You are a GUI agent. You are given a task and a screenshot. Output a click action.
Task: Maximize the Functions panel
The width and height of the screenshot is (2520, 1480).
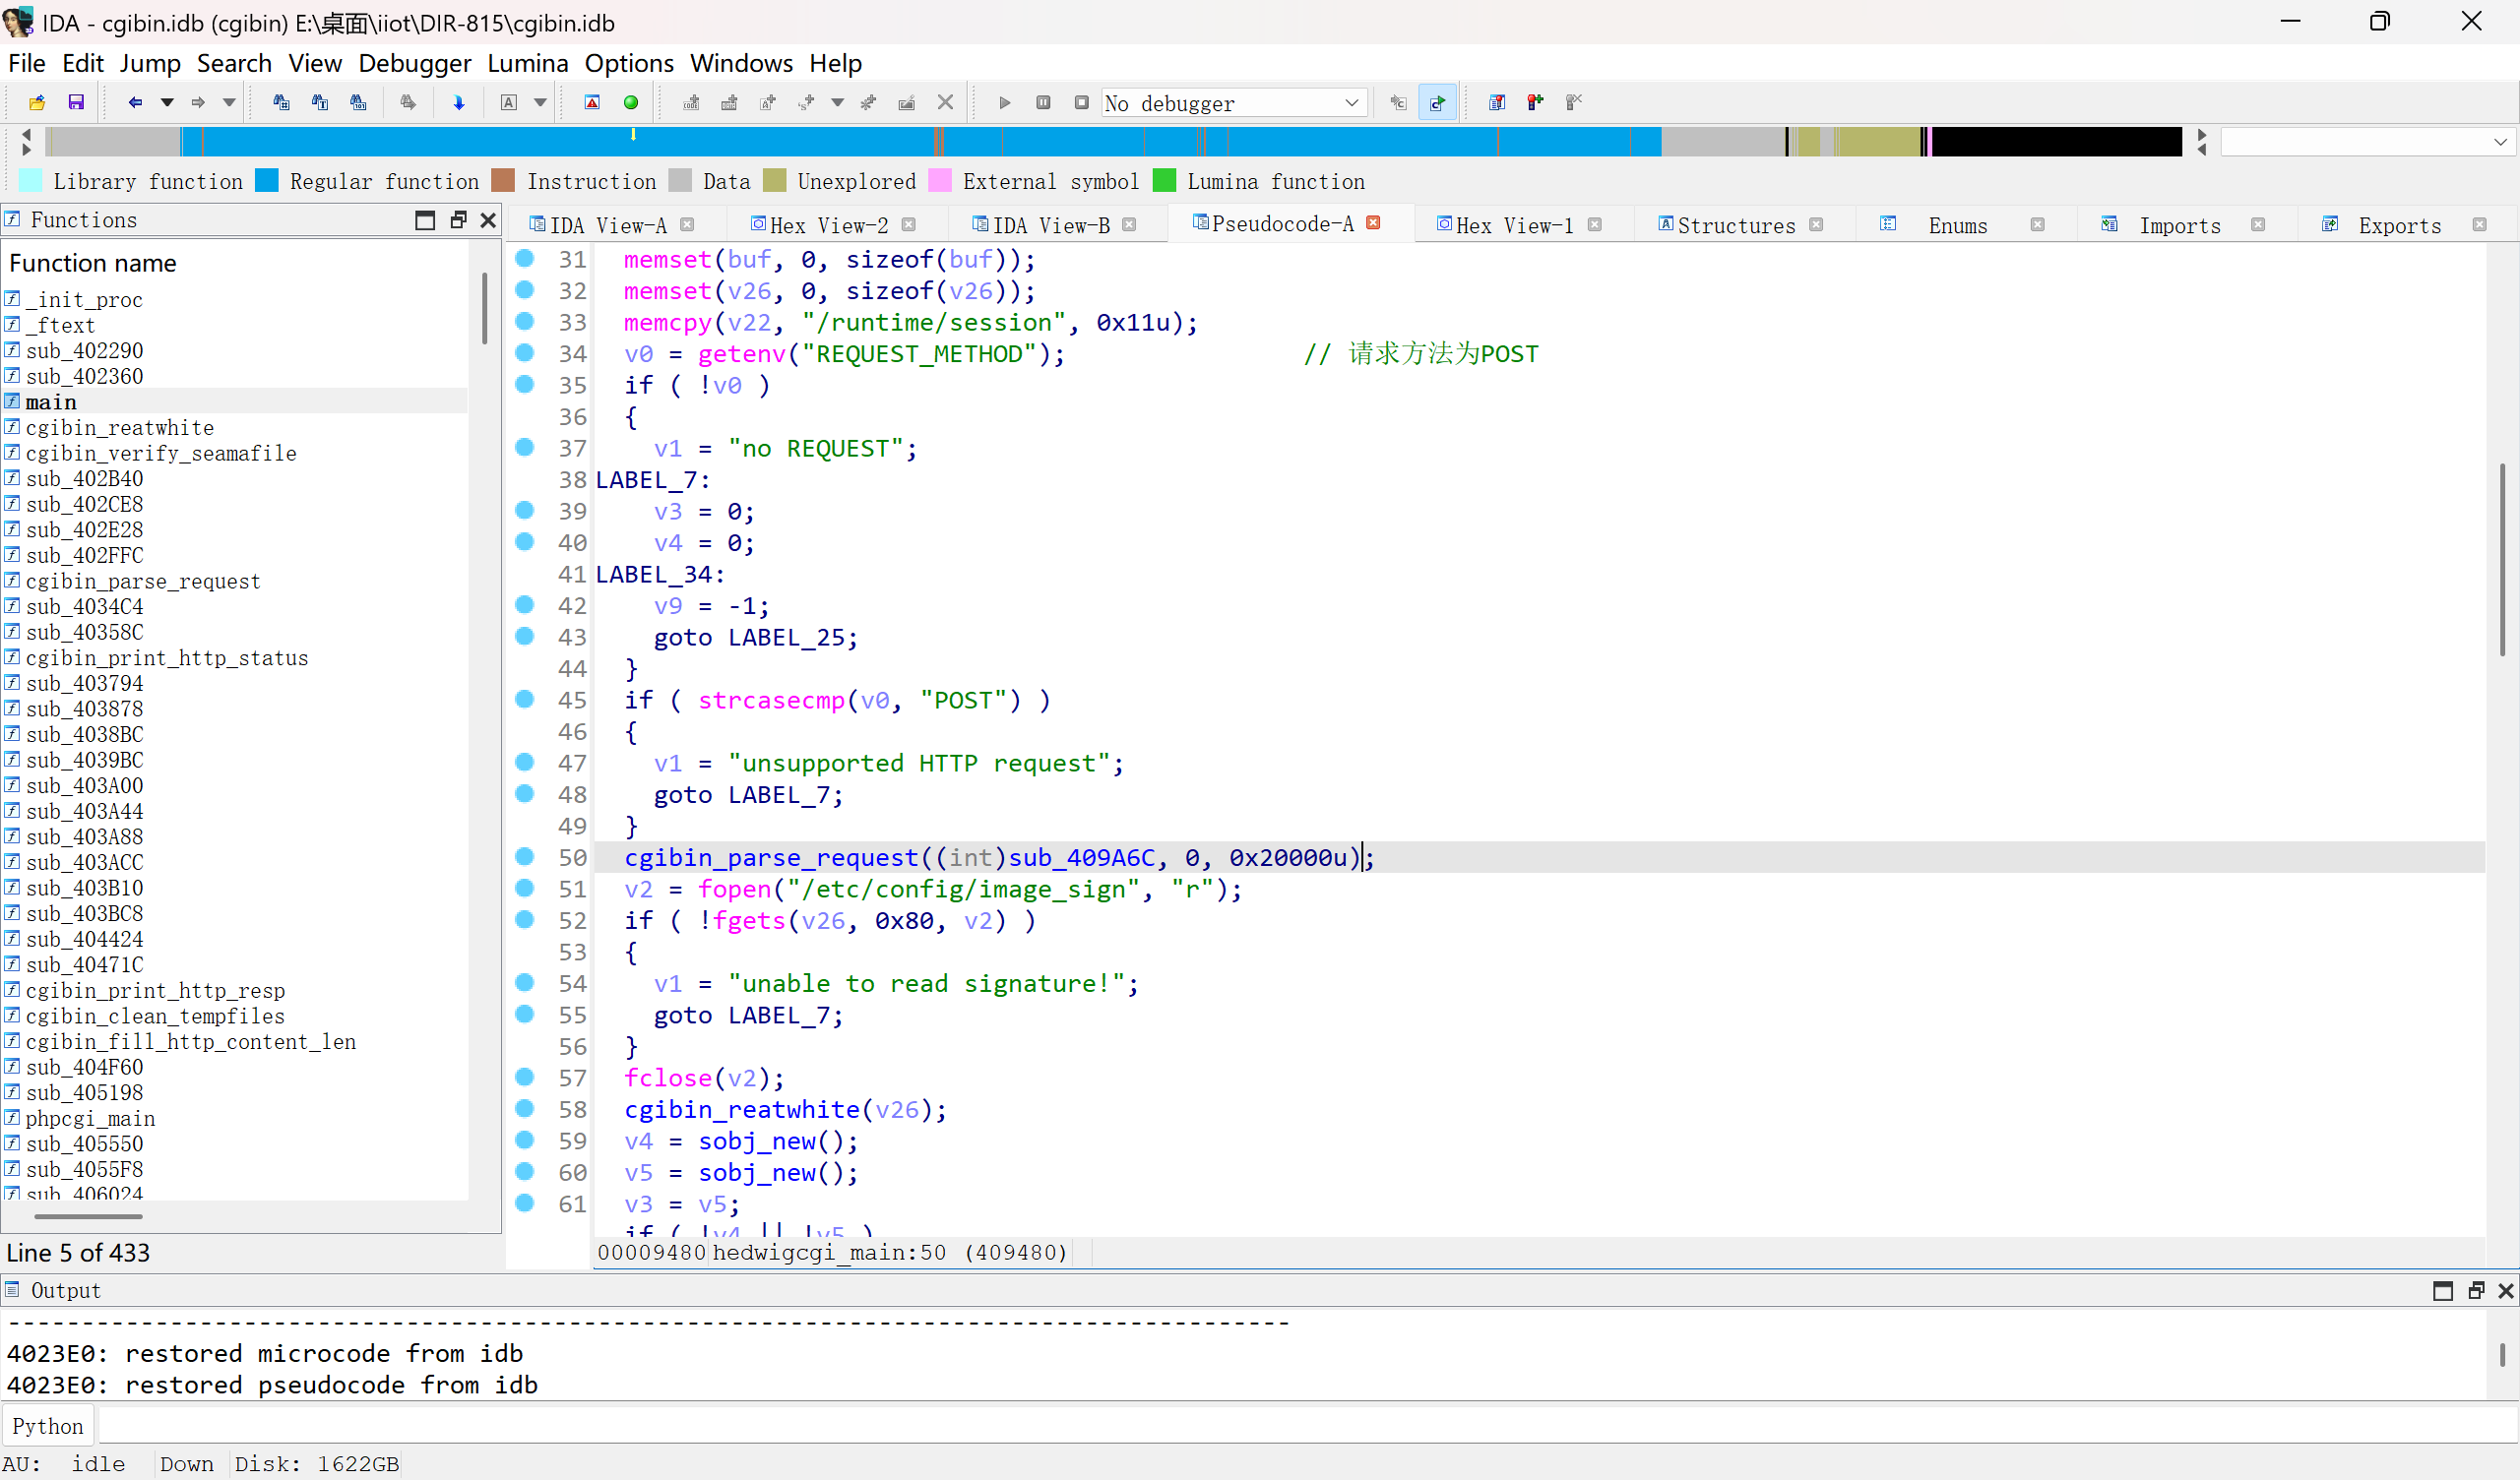tap(425, 220)
